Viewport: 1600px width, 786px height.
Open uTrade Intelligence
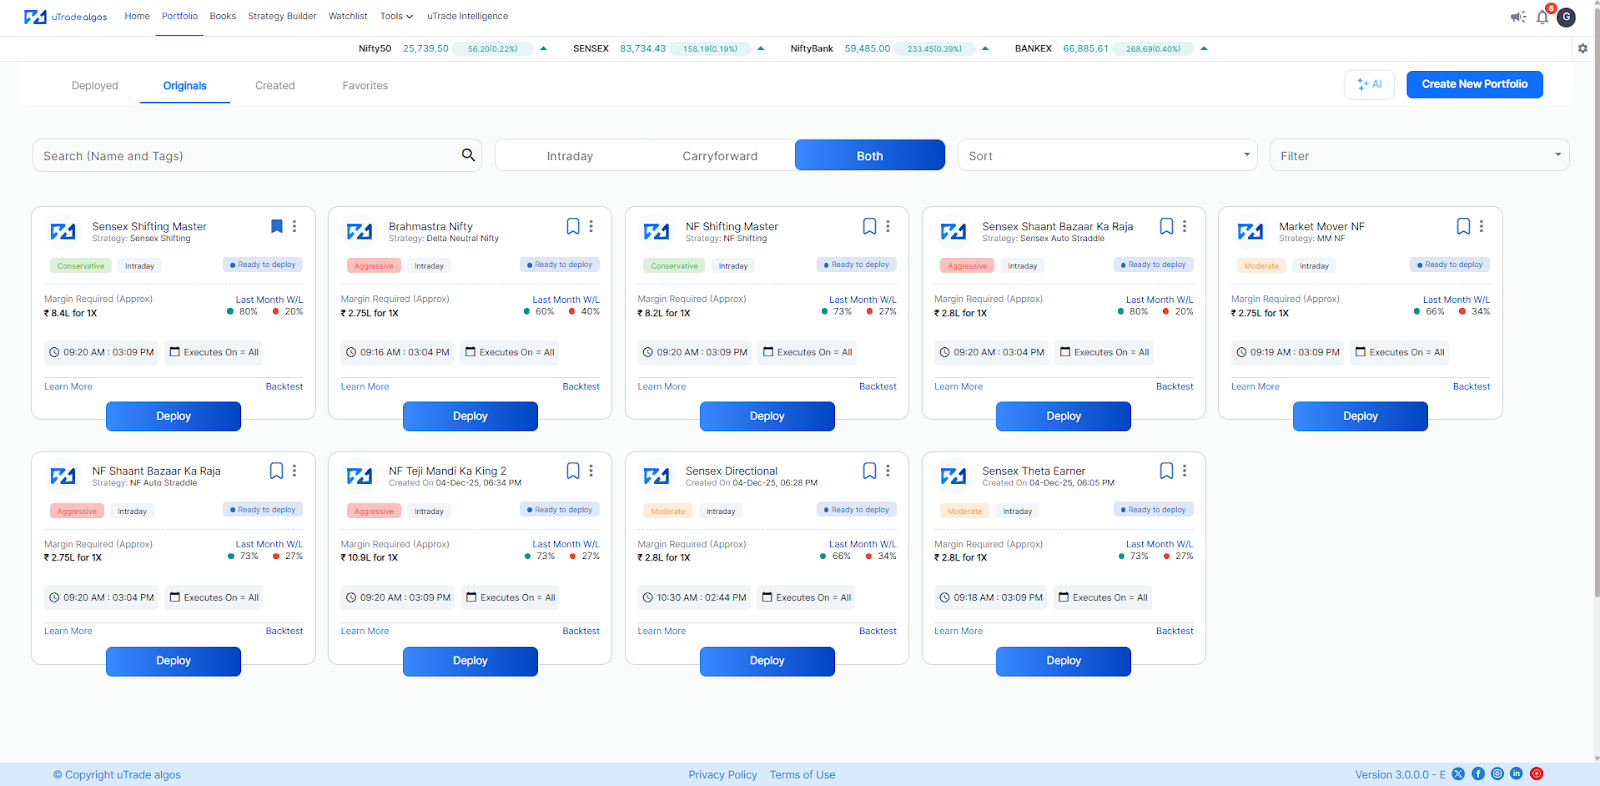468,16
